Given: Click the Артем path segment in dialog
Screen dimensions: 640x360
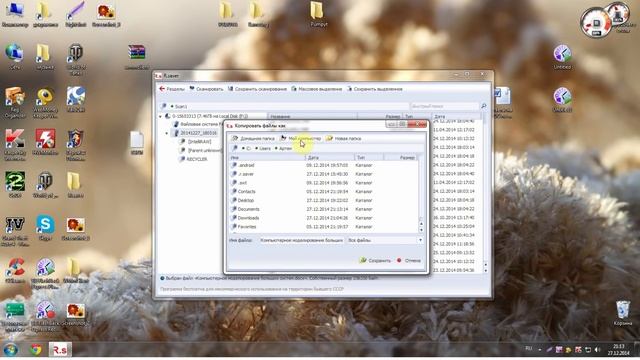Looking at the screenshot, I should [x=284, y=149].
